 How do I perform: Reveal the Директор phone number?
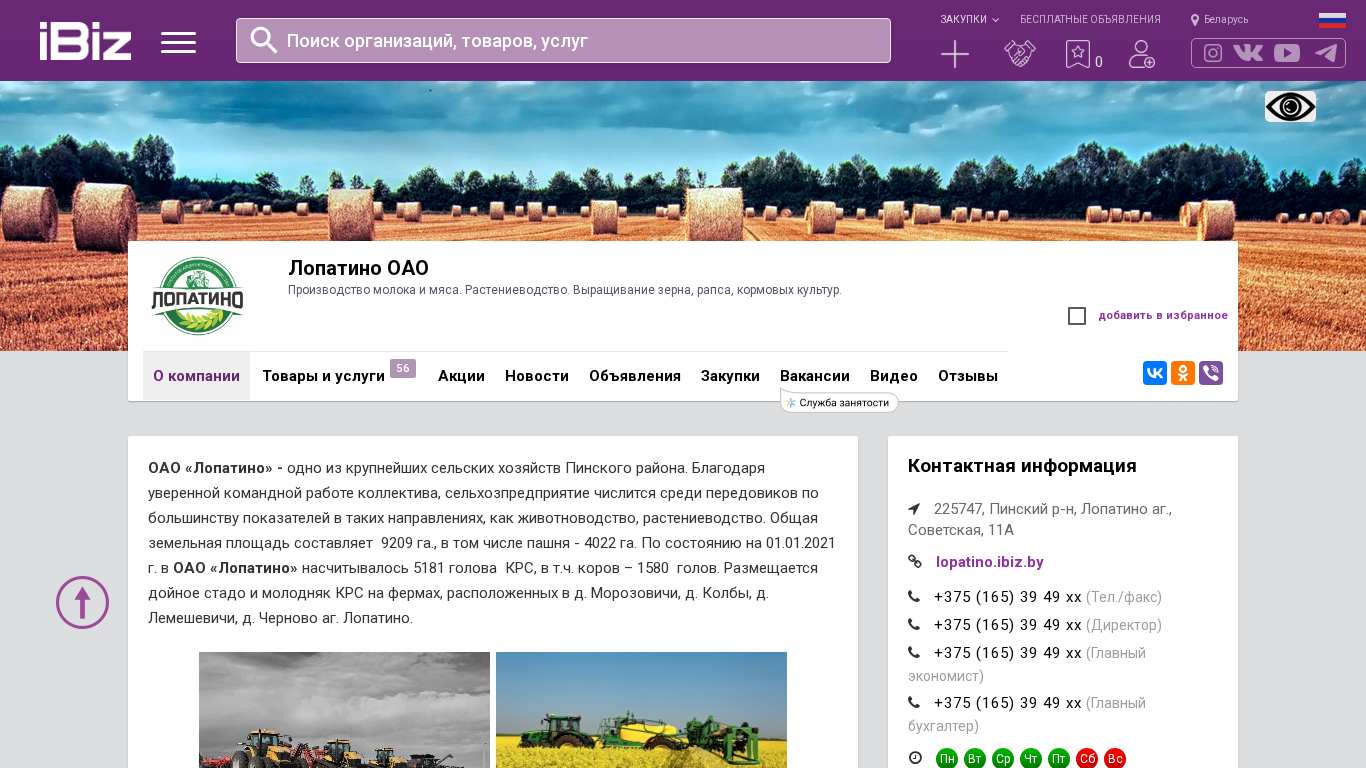[x=1008, y=625]
